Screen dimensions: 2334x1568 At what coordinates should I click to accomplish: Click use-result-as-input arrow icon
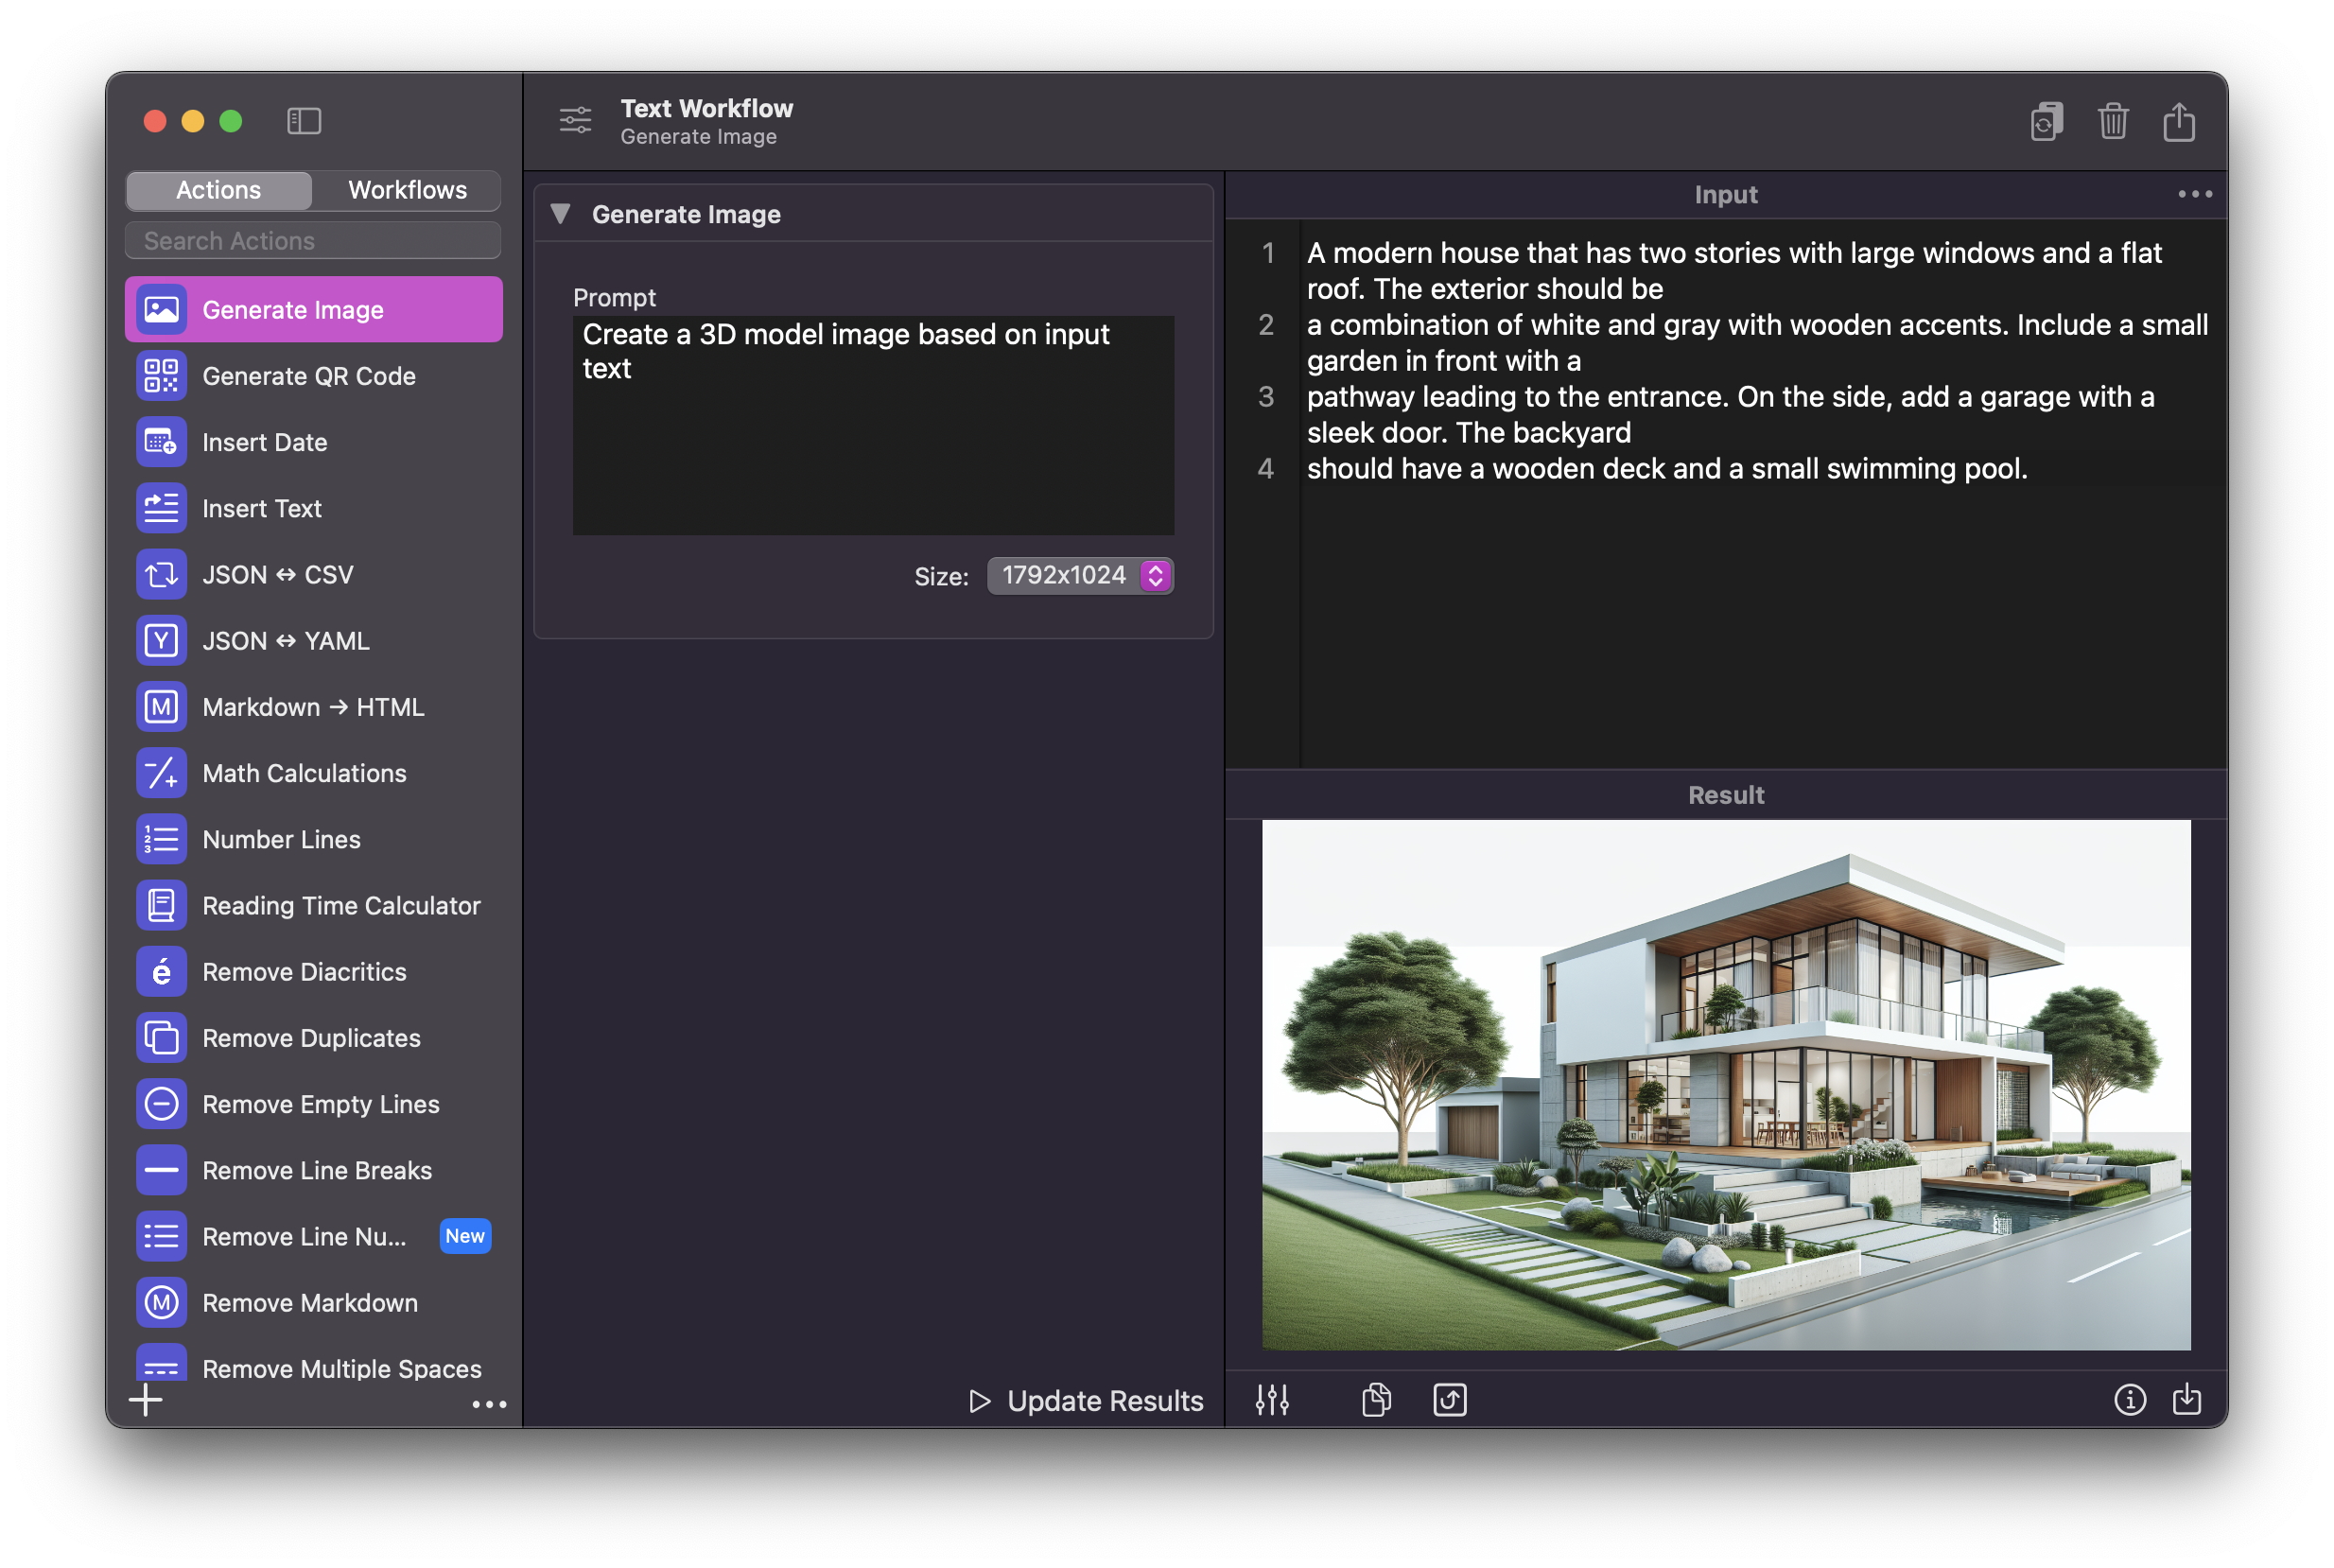pos(1449,1400)
